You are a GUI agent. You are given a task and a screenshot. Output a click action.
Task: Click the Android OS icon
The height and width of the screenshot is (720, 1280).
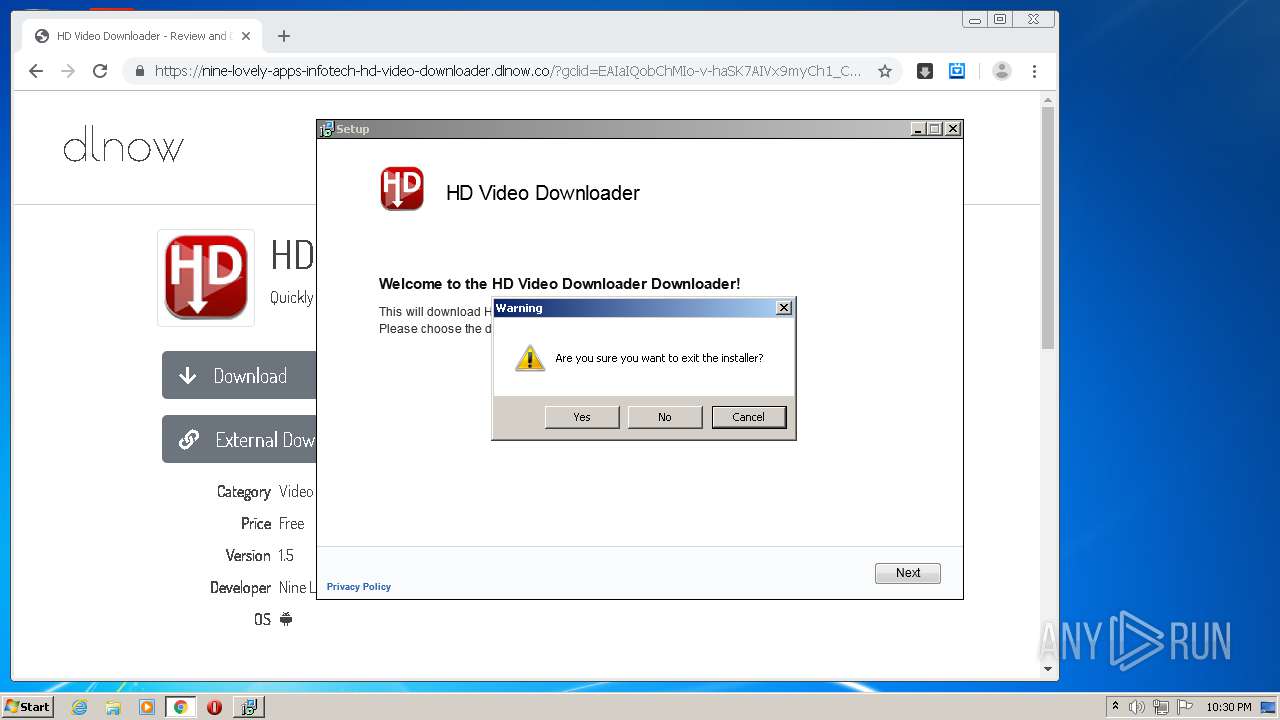[x=286, y=619]
